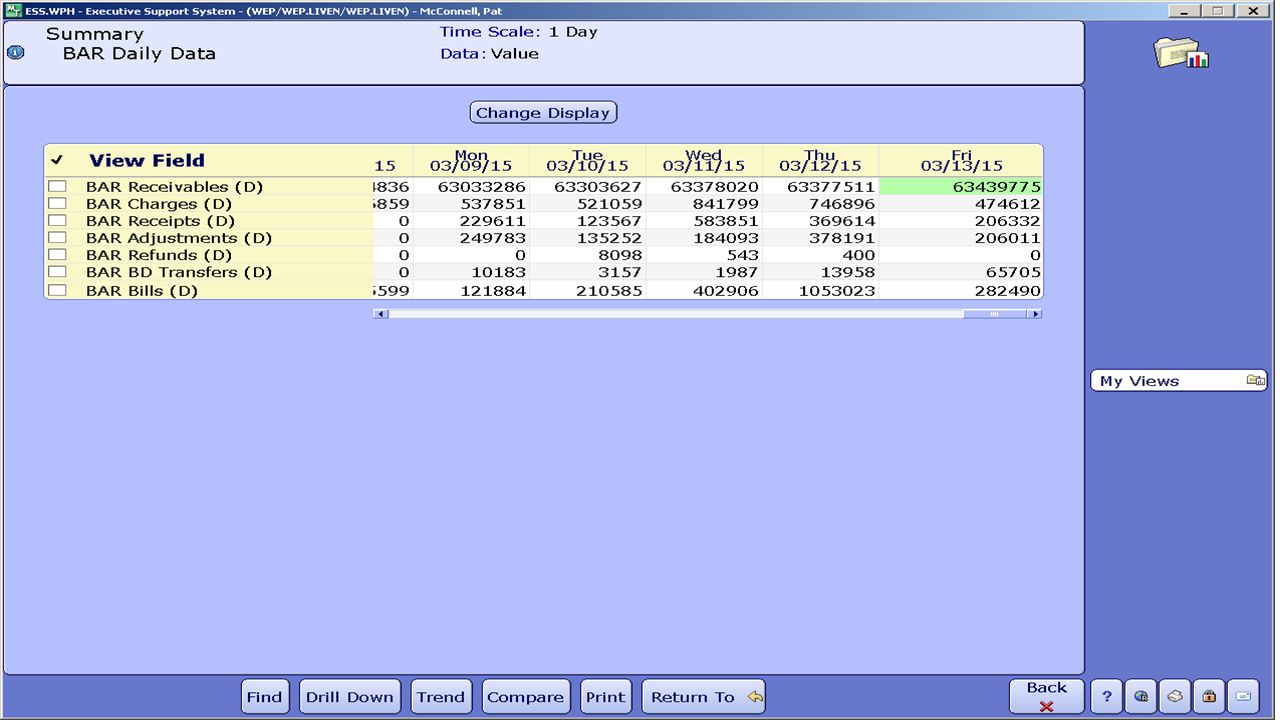
Task: Click the Bills value 1053023
Action: (x=836, y=291)
